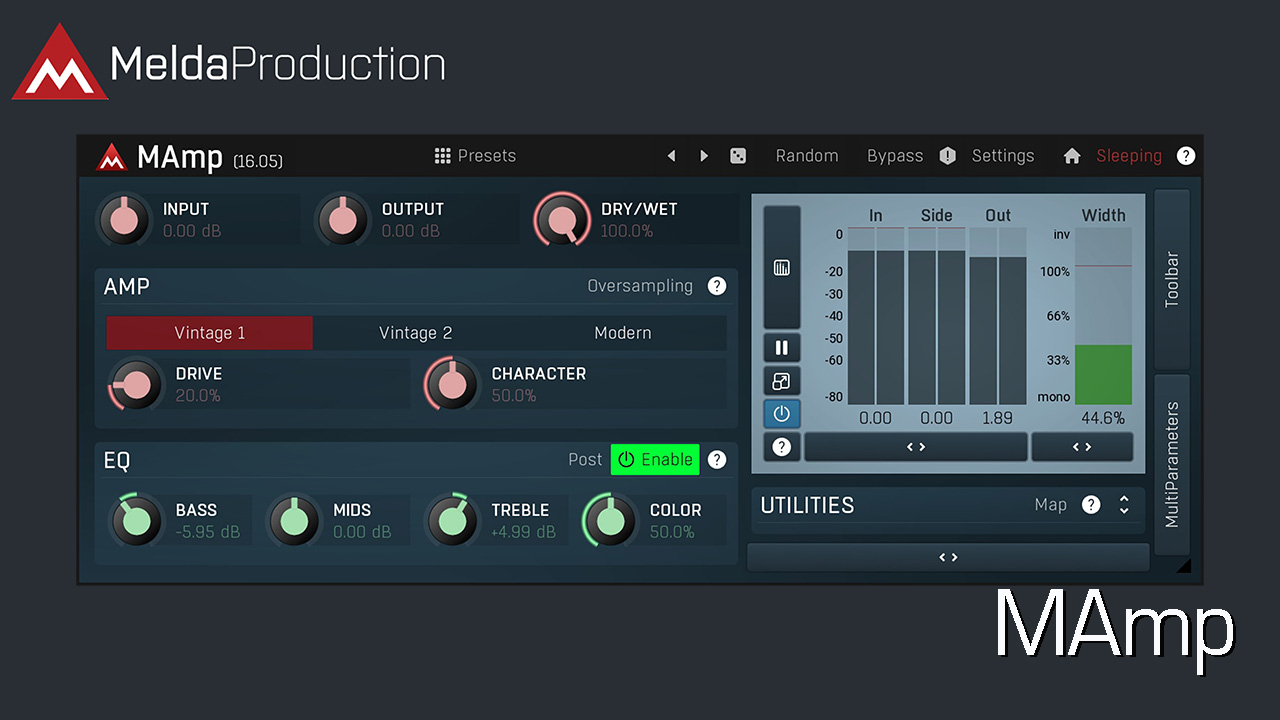Click the meter popup window icon
Viewport: 1280px width, 720px height.
781,381
